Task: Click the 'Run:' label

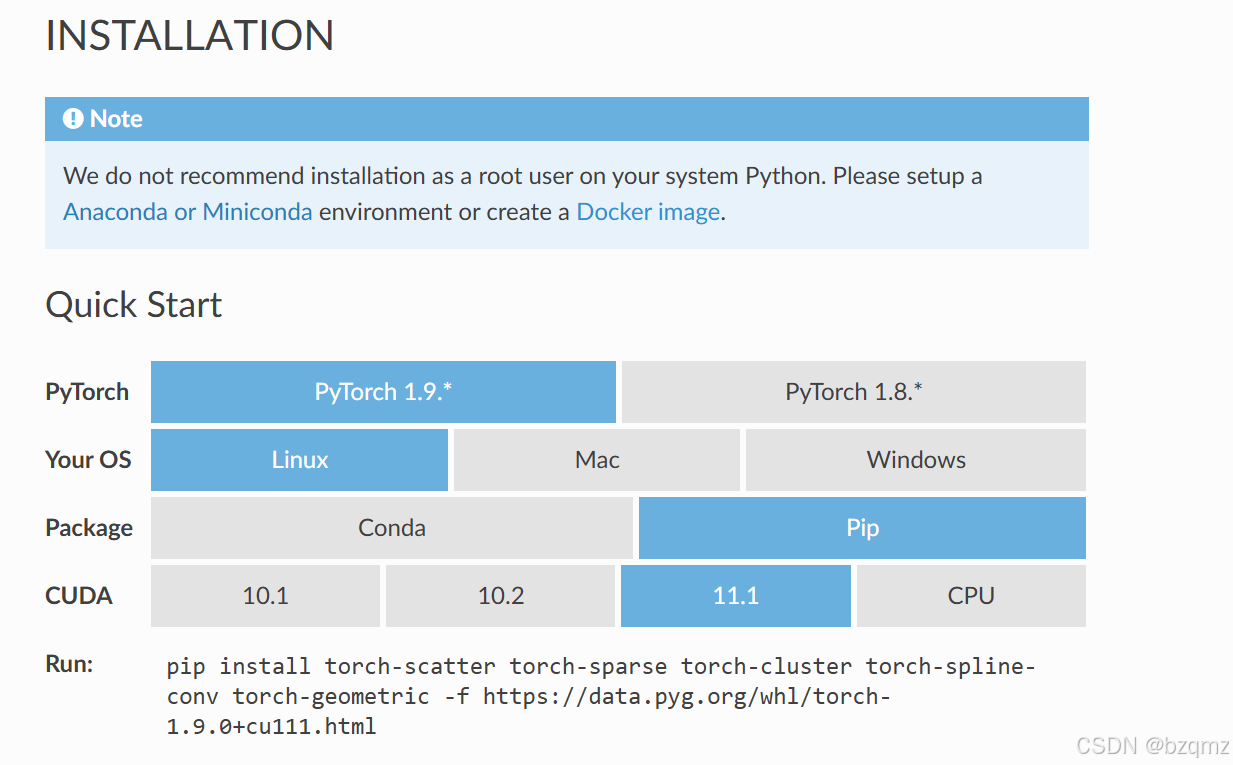Action: 69,664
